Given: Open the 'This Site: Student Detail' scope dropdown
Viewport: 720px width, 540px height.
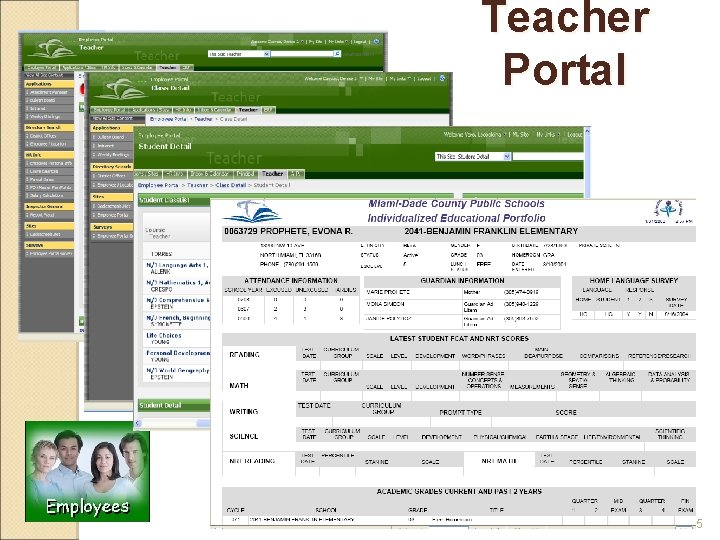Looking at the screenshot, I should 472,157.
